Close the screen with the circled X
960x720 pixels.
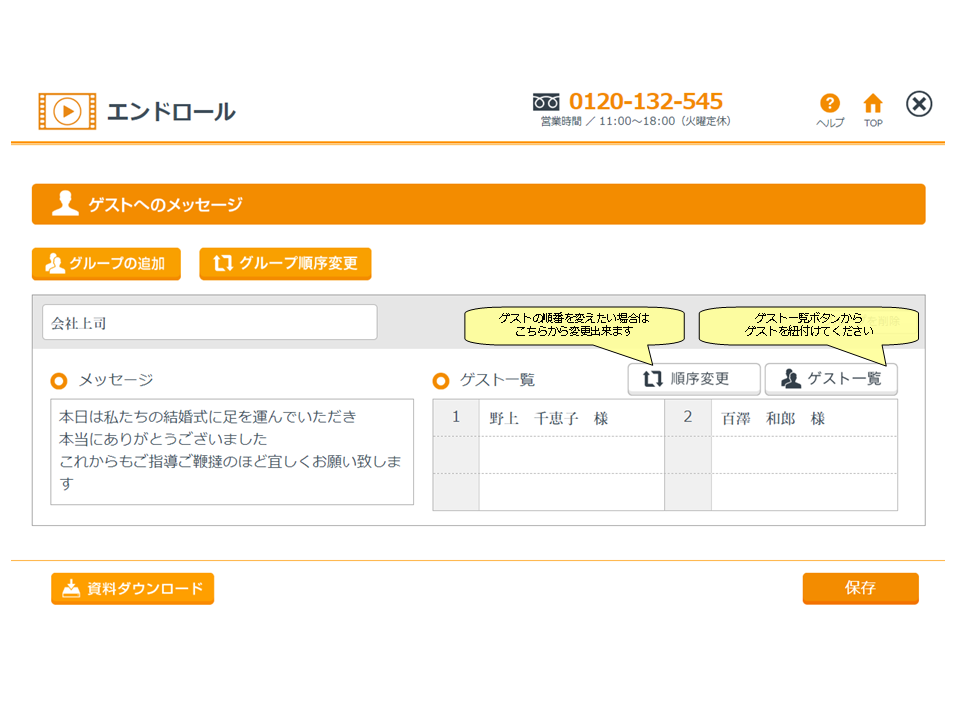(919, 104)
